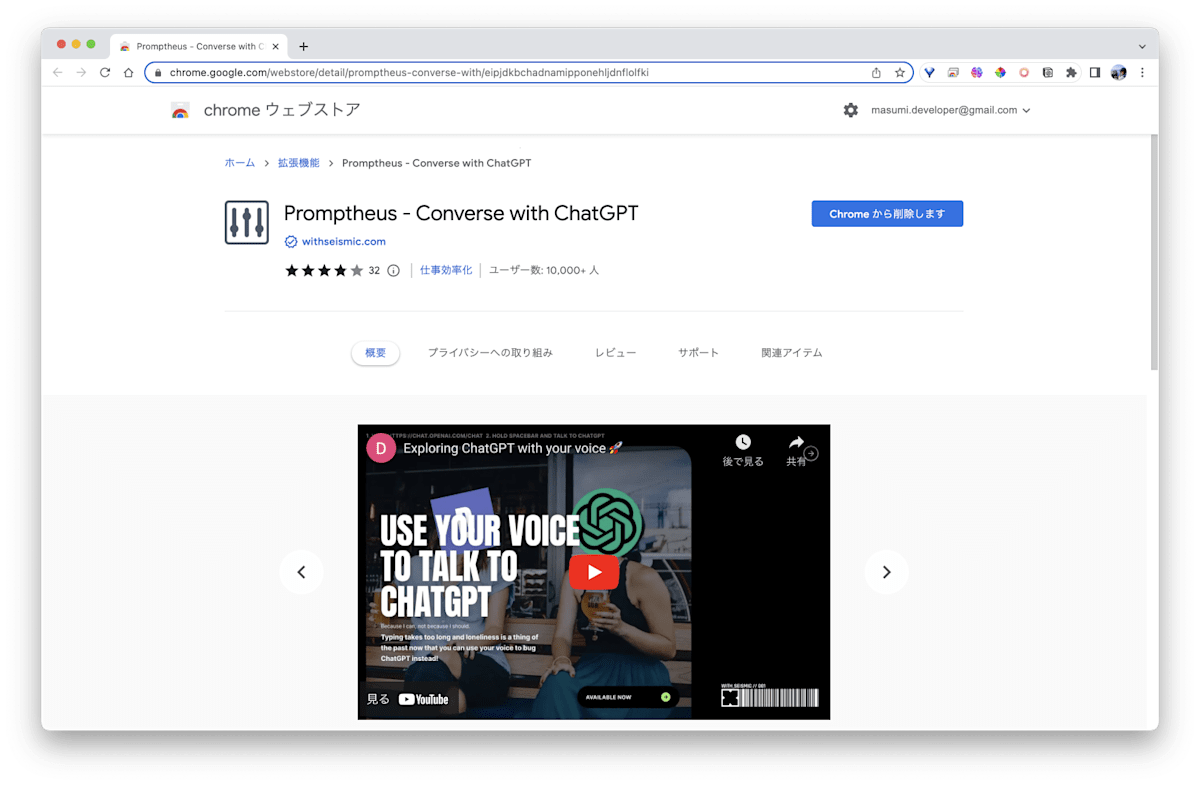The image size is (1200, 785).
Task: Click the verified badge next to withseismic.com
Action: [x=291, y=241]
